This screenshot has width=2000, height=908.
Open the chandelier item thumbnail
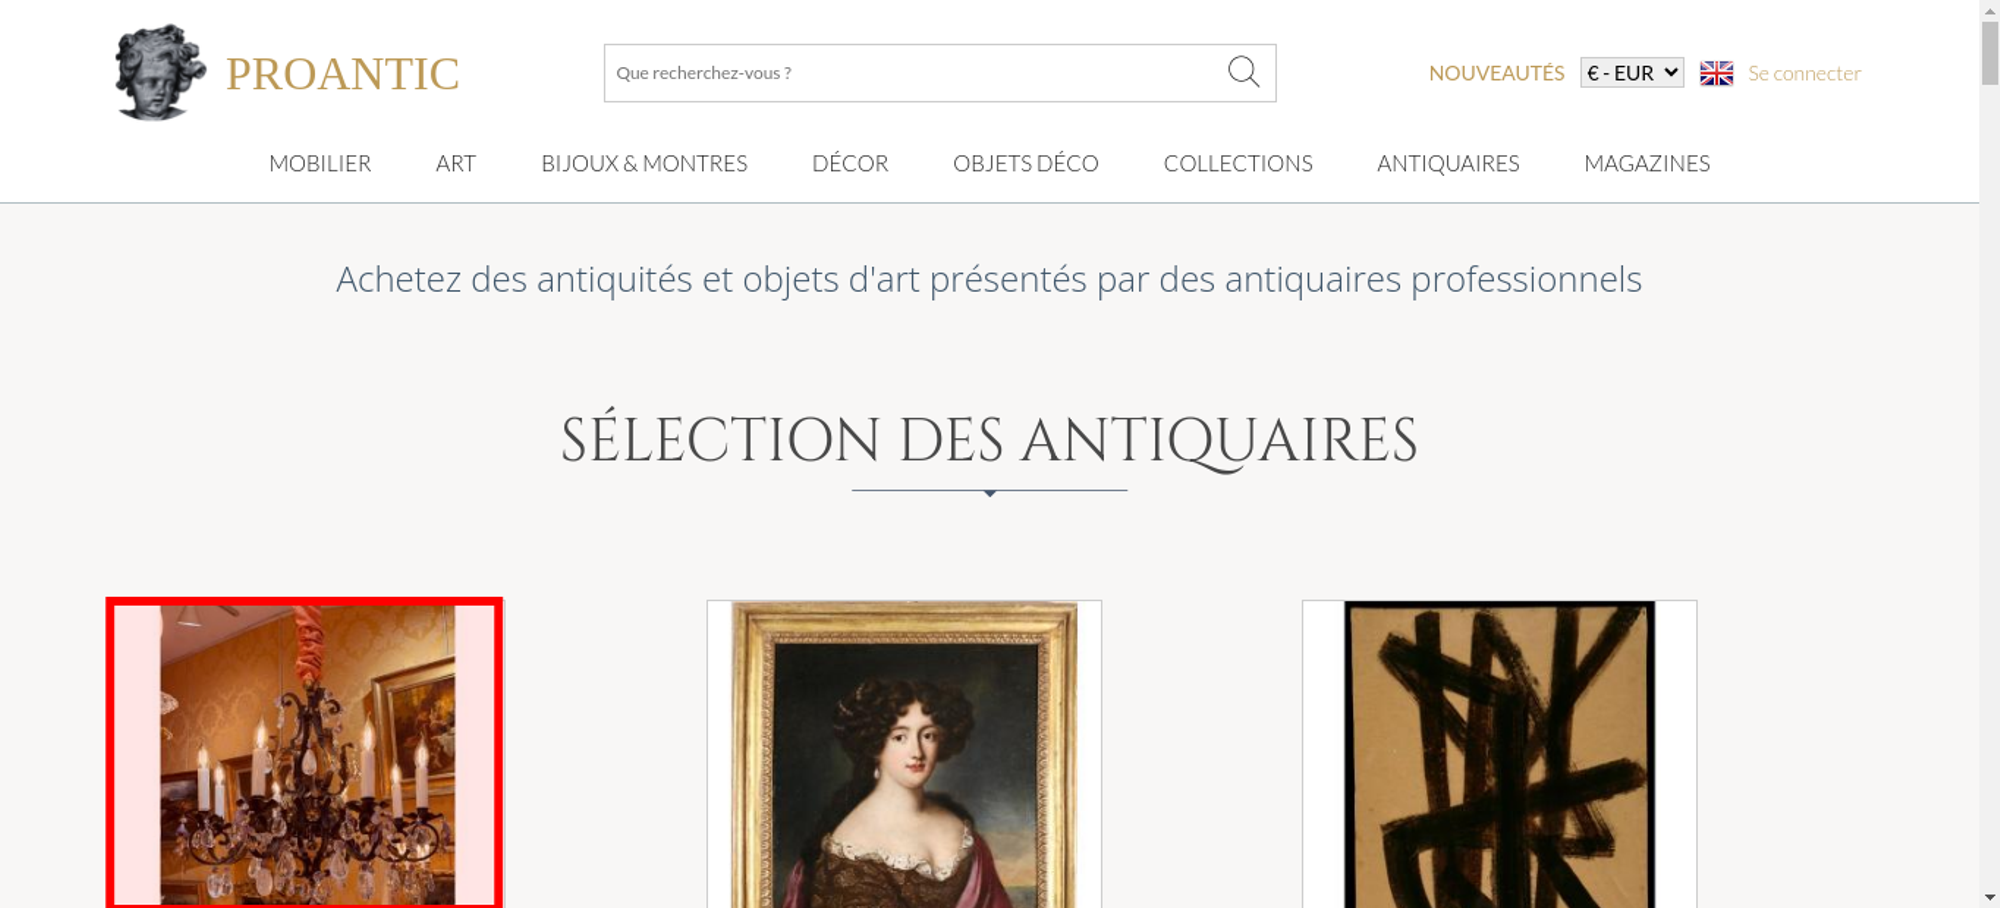[305, 754]
